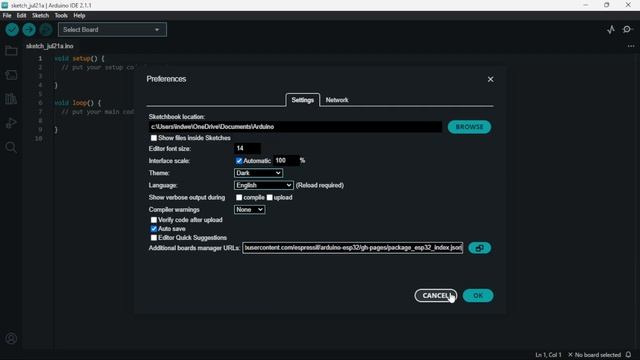
Task: Open Library Manager in sidebar
Action: (x=11, y=99)
